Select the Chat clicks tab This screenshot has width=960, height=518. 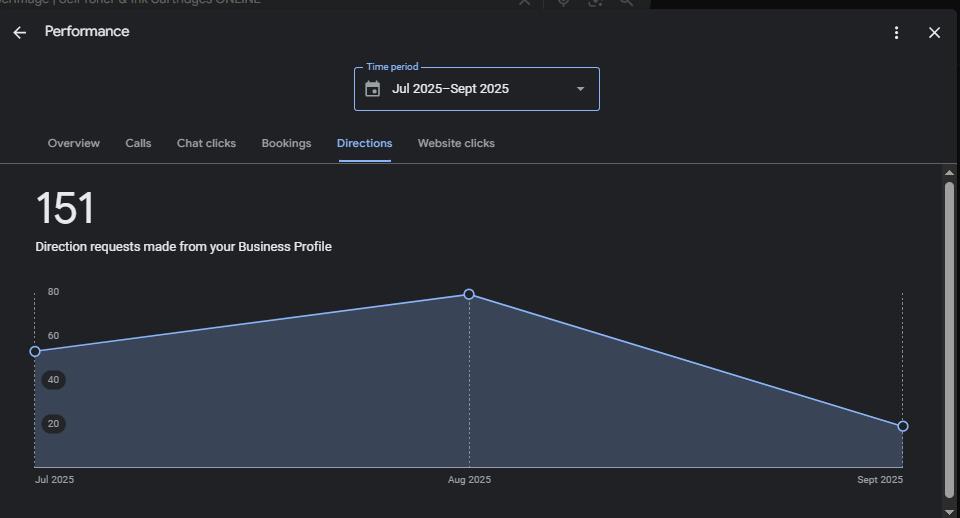click(206, 143)
